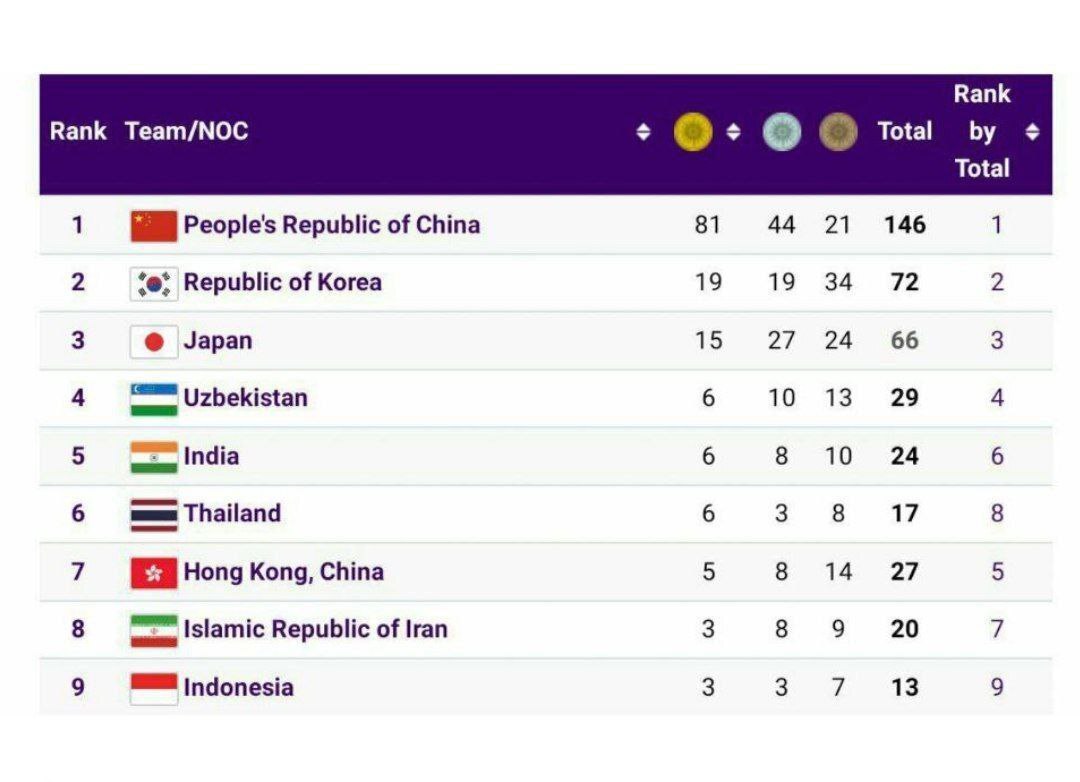Open the Indonesia team link
Image resolution: width=1080 pixels, height=782 pixels.
point(238,687)
